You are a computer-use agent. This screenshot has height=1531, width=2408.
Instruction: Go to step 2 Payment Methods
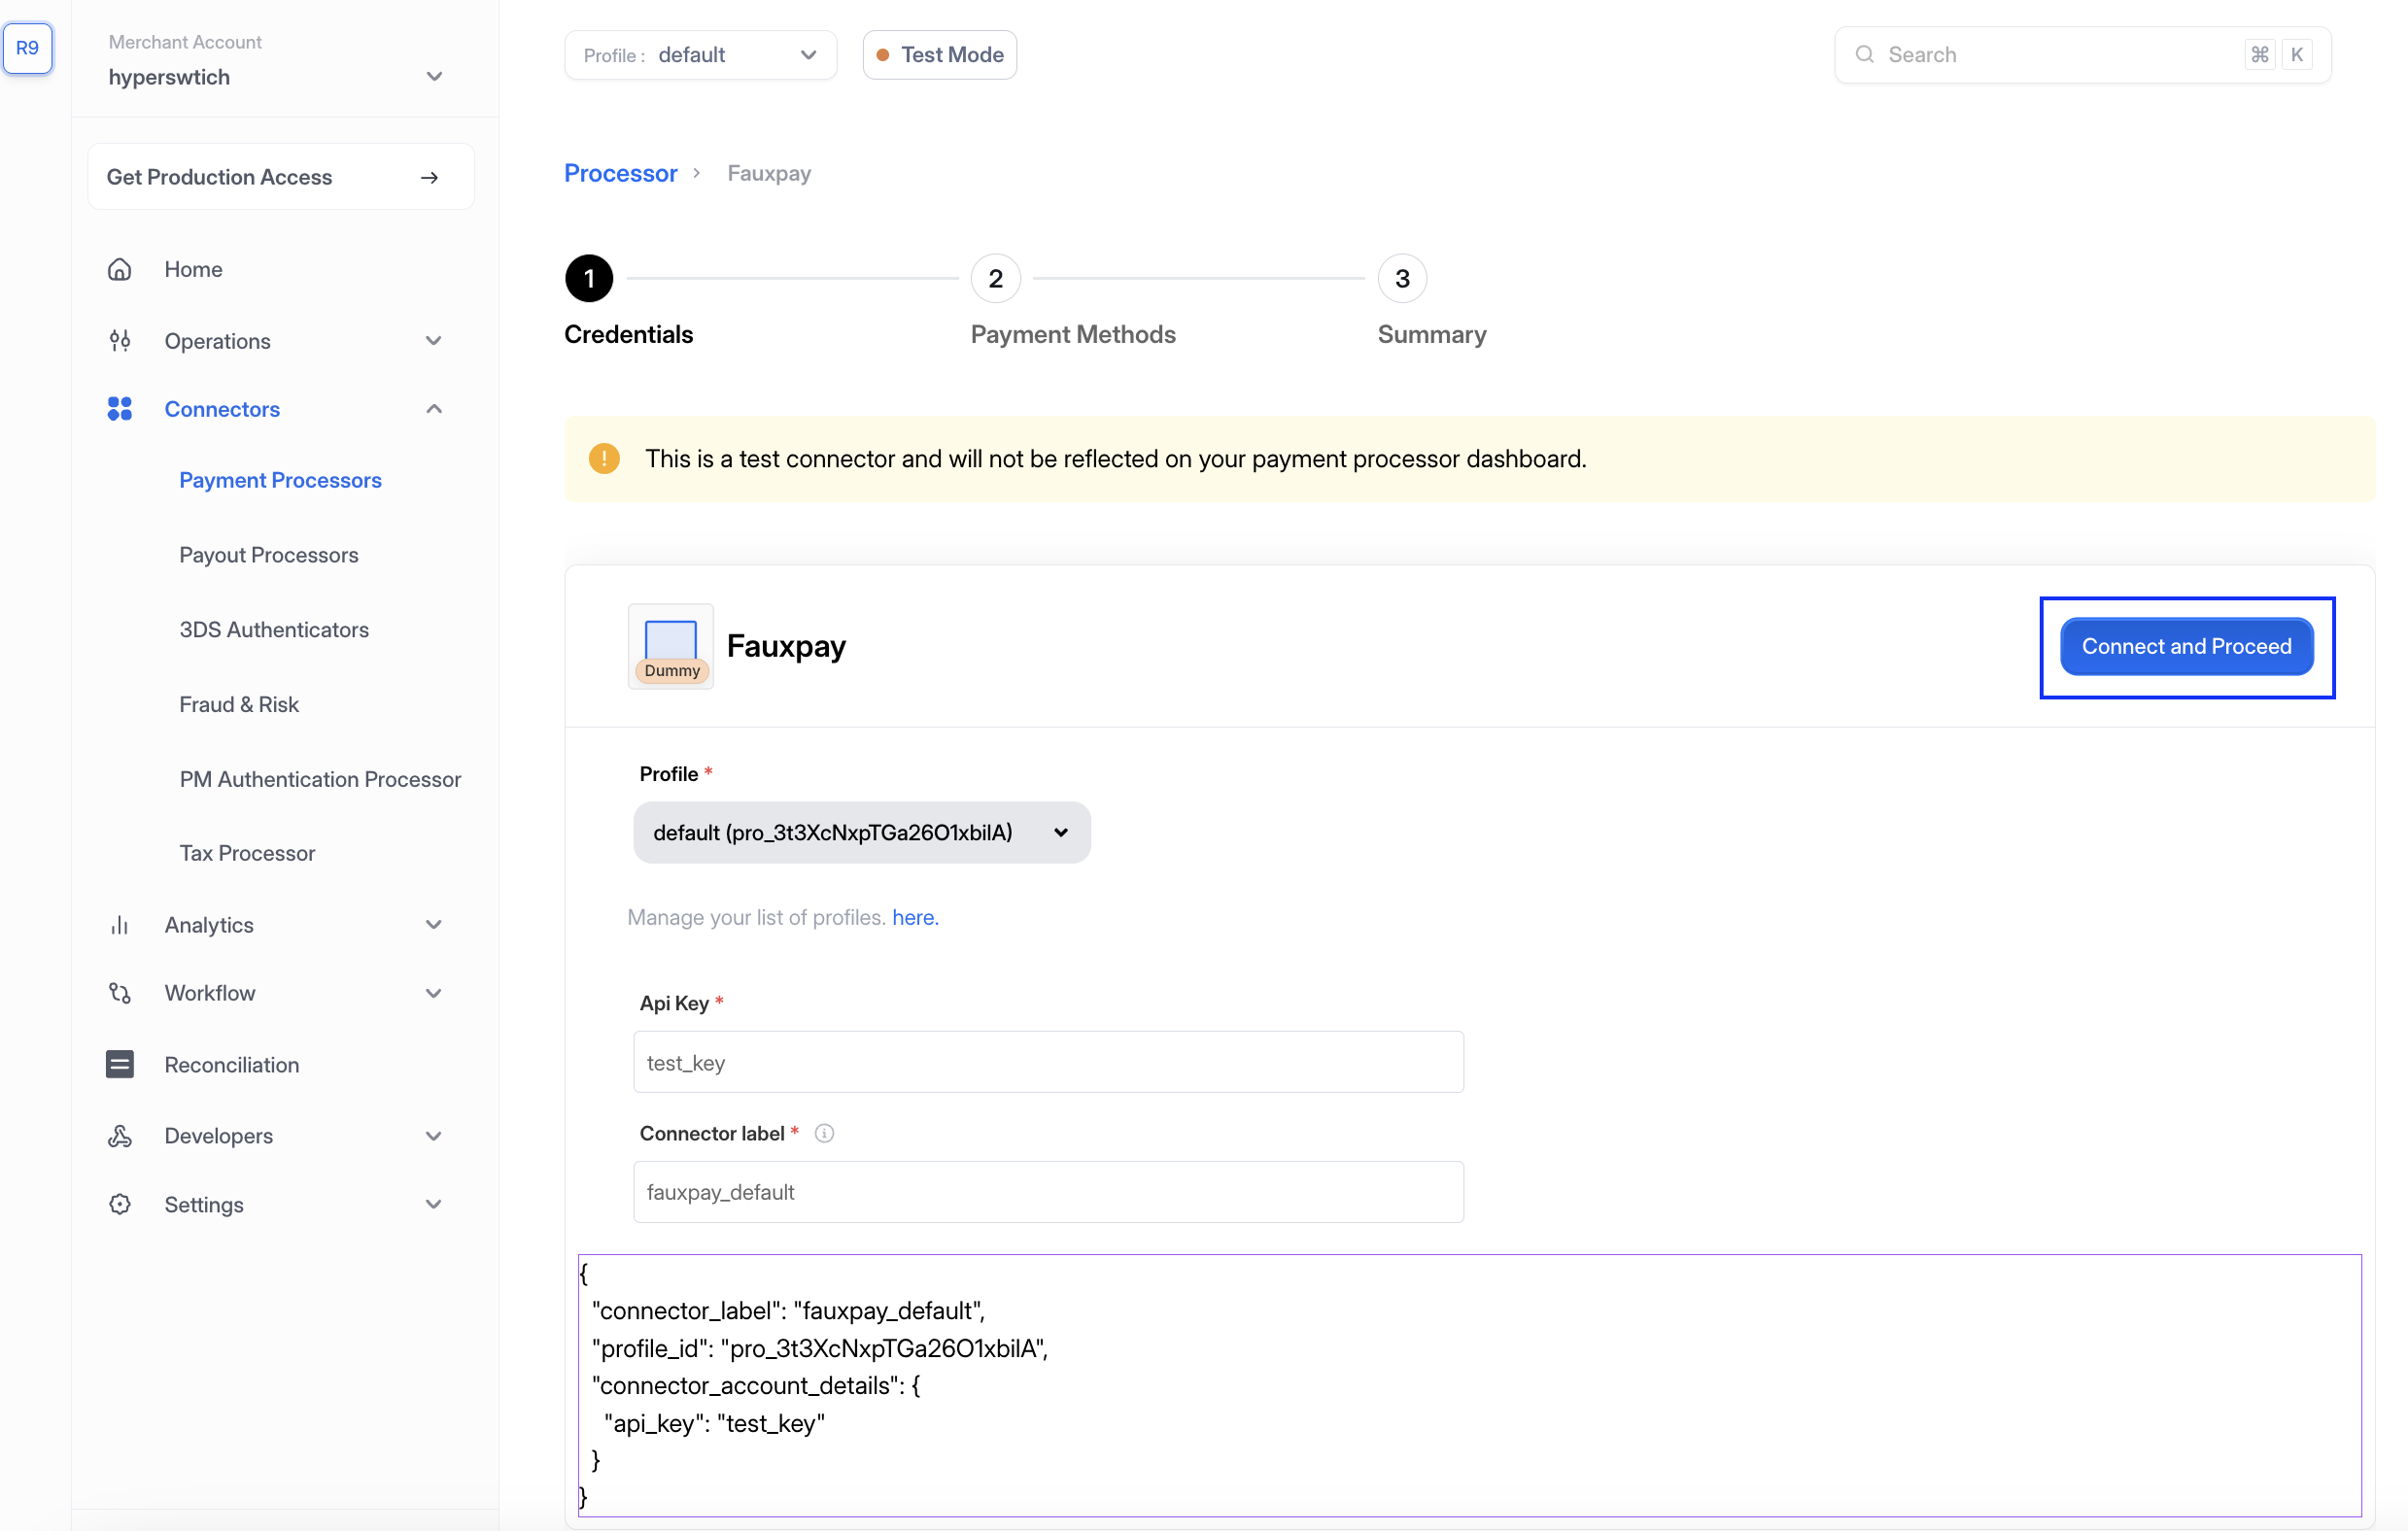tap(995, 279)
